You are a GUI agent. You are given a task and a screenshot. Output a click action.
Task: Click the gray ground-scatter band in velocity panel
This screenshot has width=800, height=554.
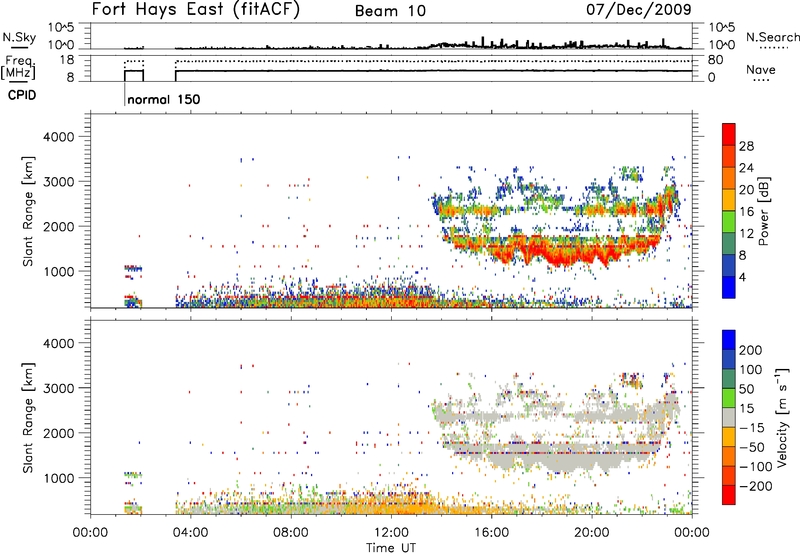(554, 455)
